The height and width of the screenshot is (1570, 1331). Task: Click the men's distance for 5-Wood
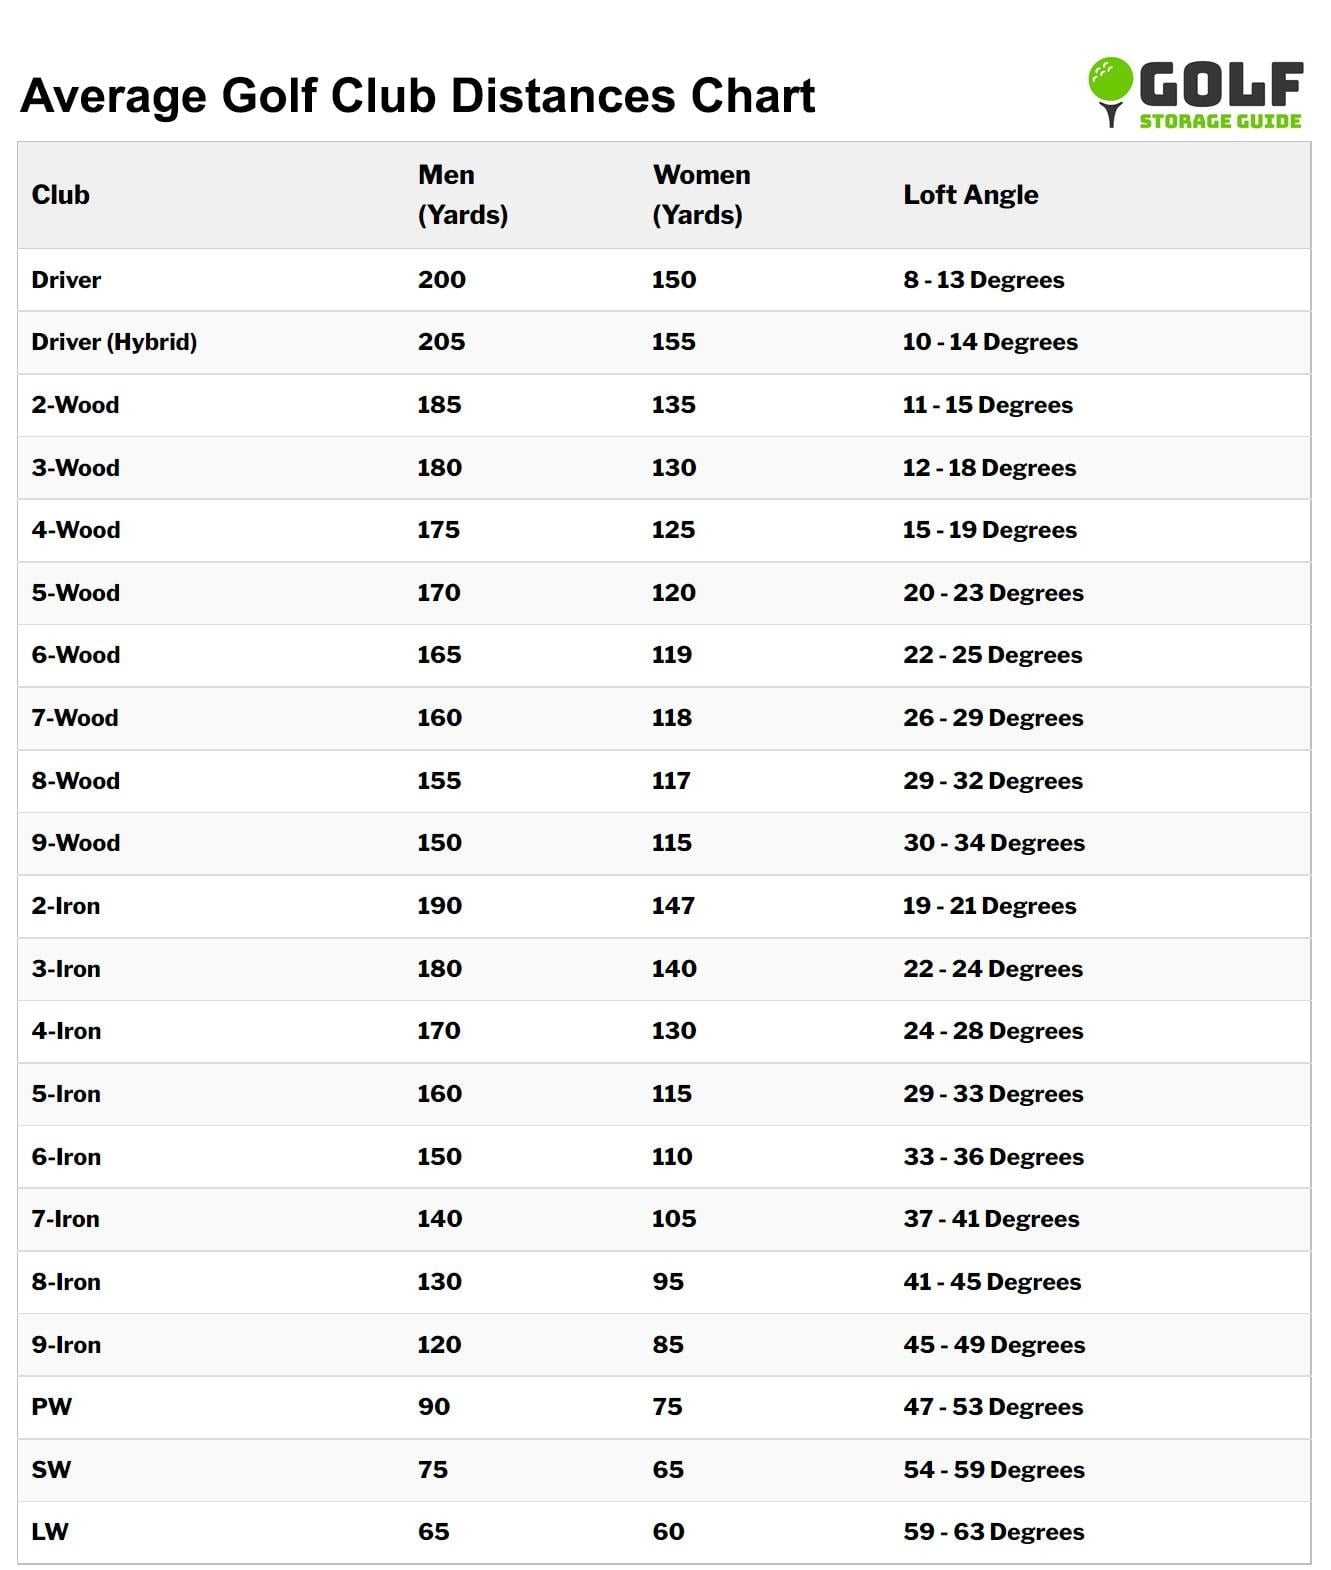439,593
